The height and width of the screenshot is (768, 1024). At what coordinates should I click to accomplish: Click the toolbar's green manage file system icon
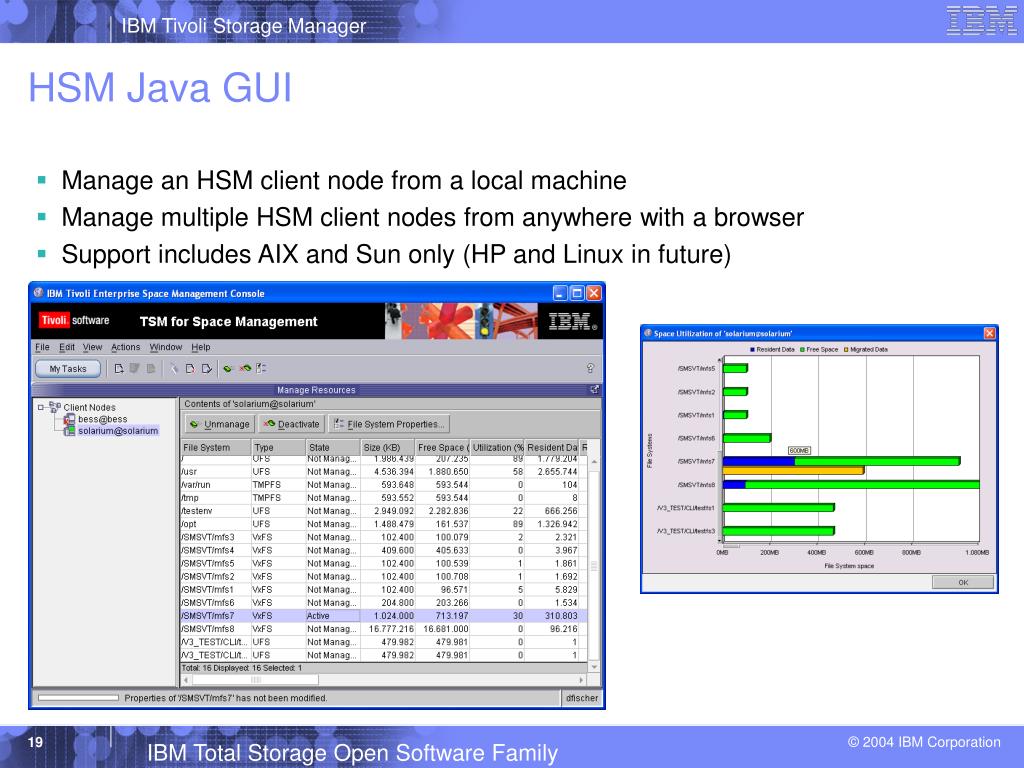(228, 369)
